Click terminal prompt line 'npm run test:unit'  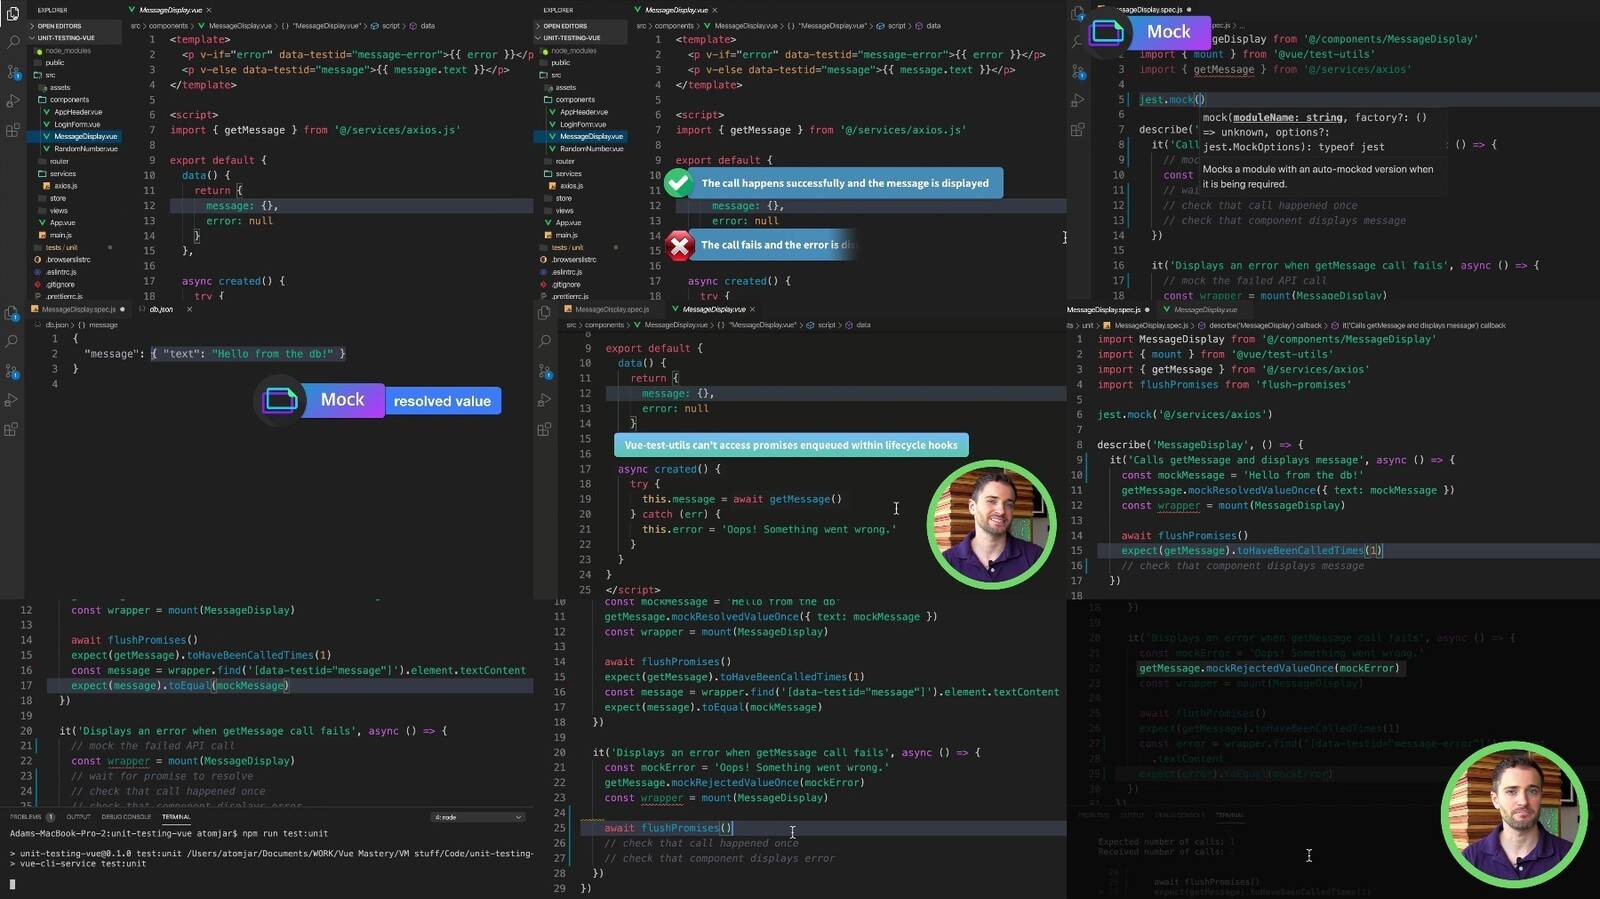tap(169, 833)
